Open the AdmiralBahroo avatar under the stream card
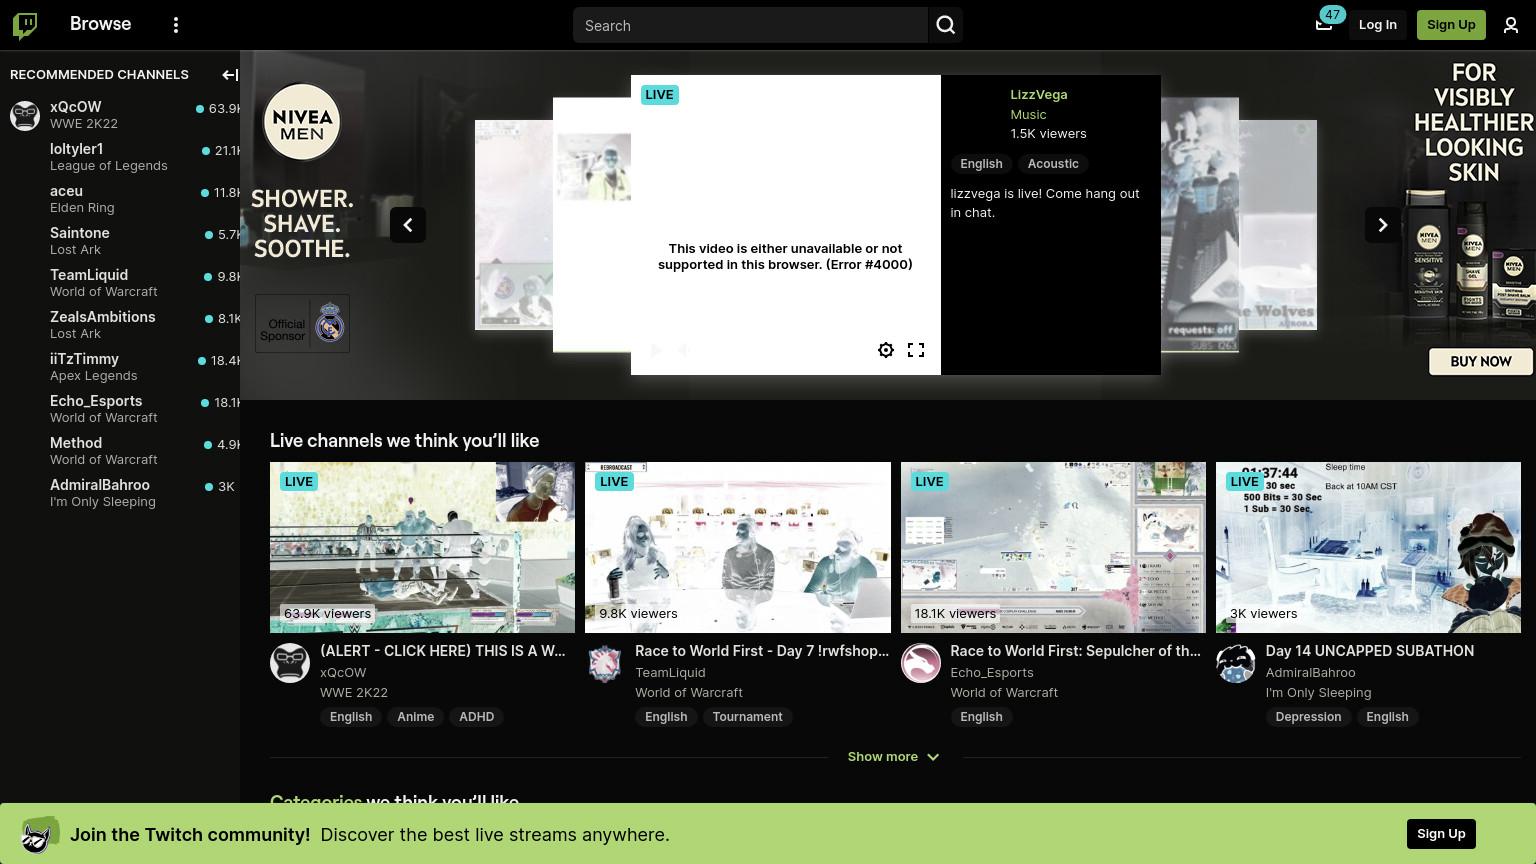Screen dimensions: 1536x864 (1236, 663)
